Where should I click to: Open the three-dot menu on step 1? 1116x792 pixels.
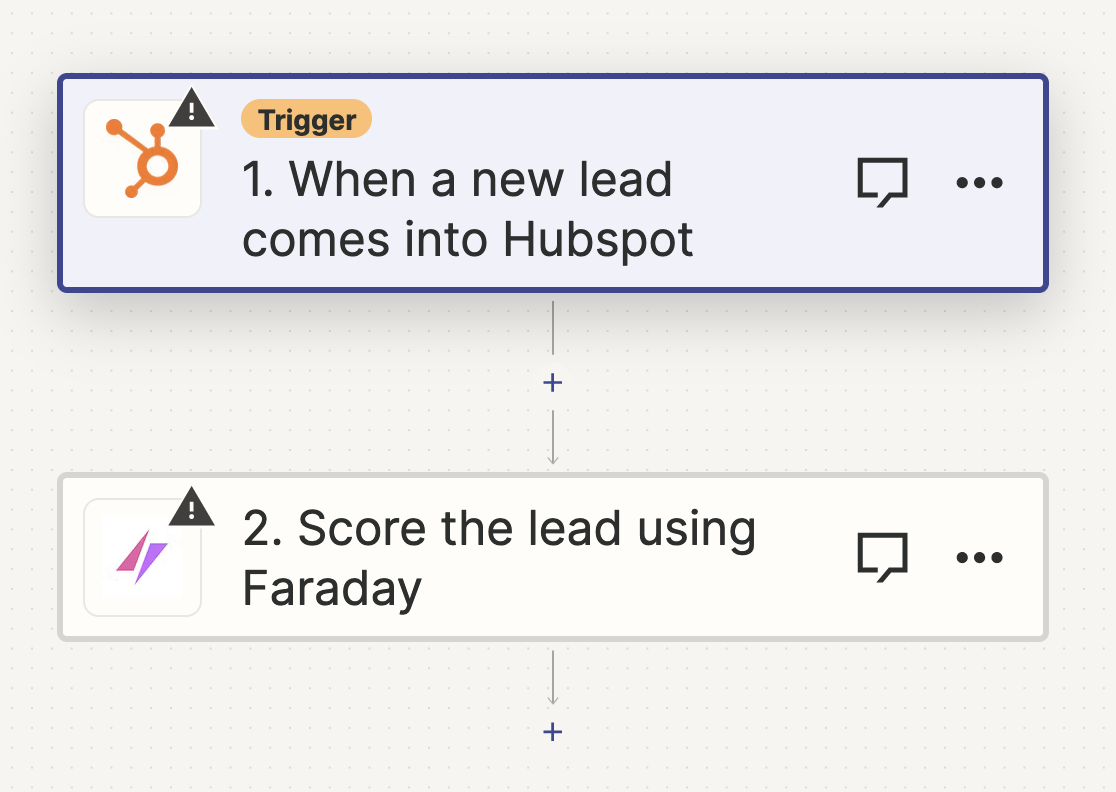[x=978, y=181]
